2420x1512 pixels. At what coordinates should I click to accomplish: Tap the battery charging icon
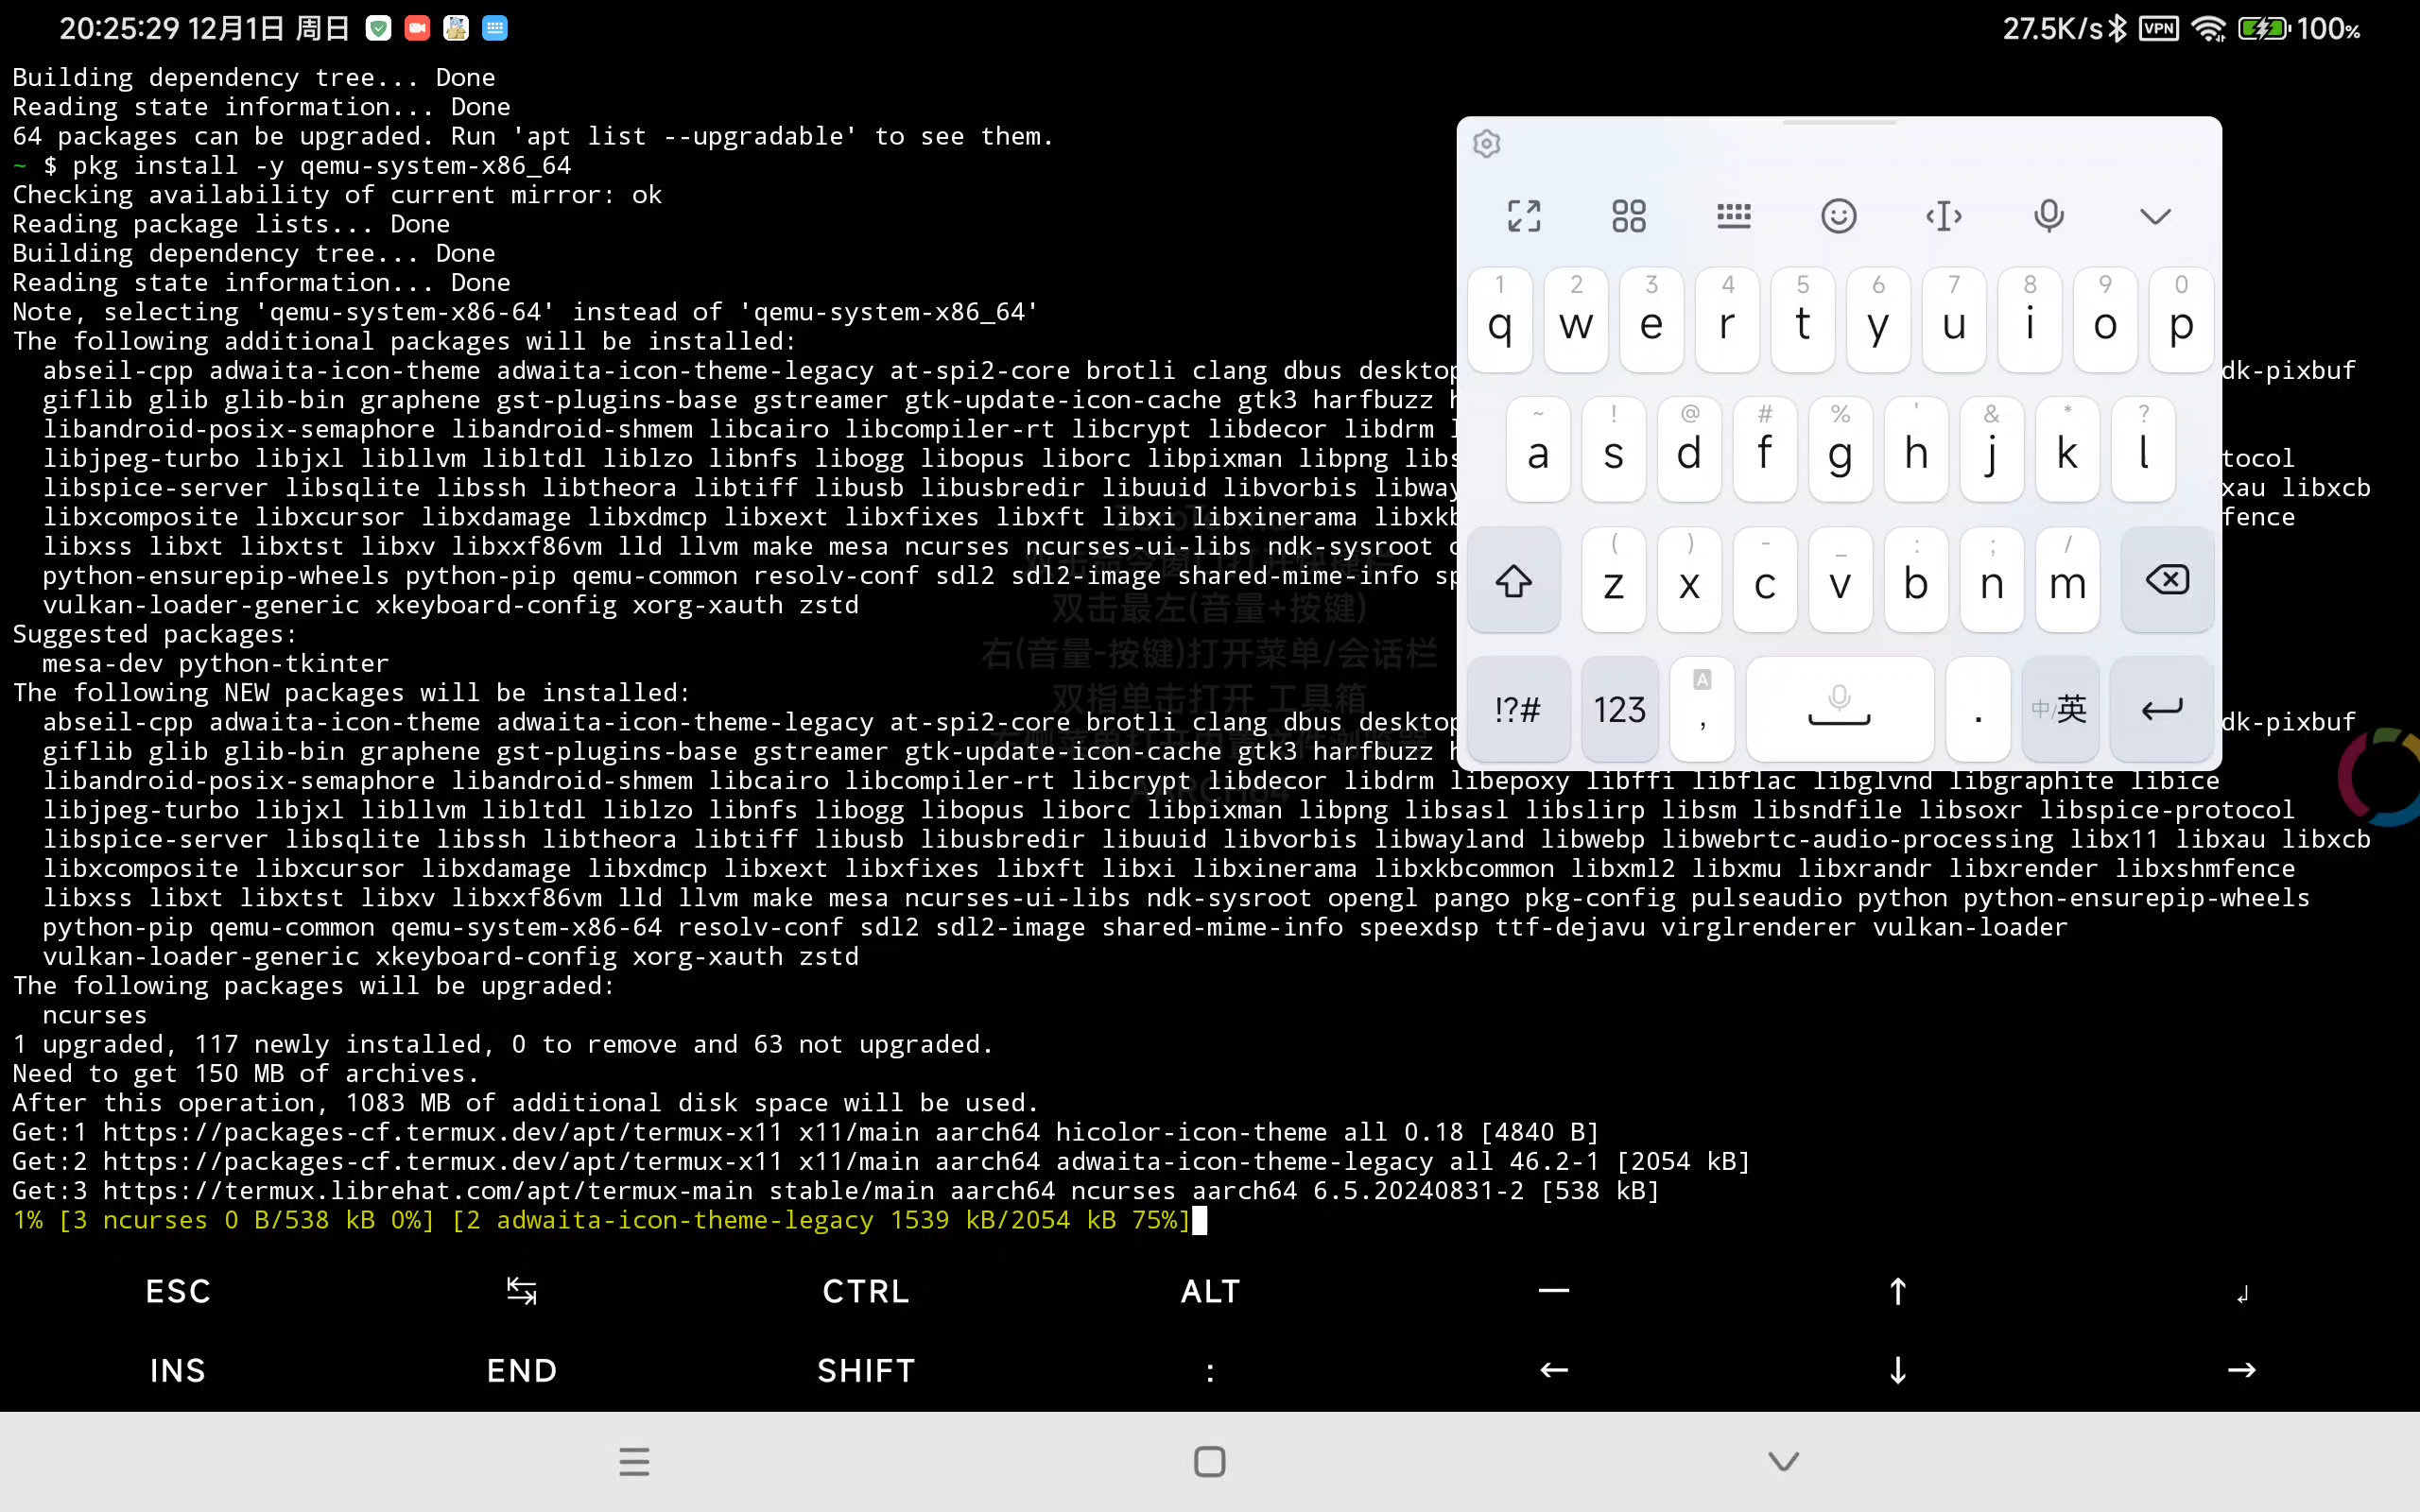2263,28
